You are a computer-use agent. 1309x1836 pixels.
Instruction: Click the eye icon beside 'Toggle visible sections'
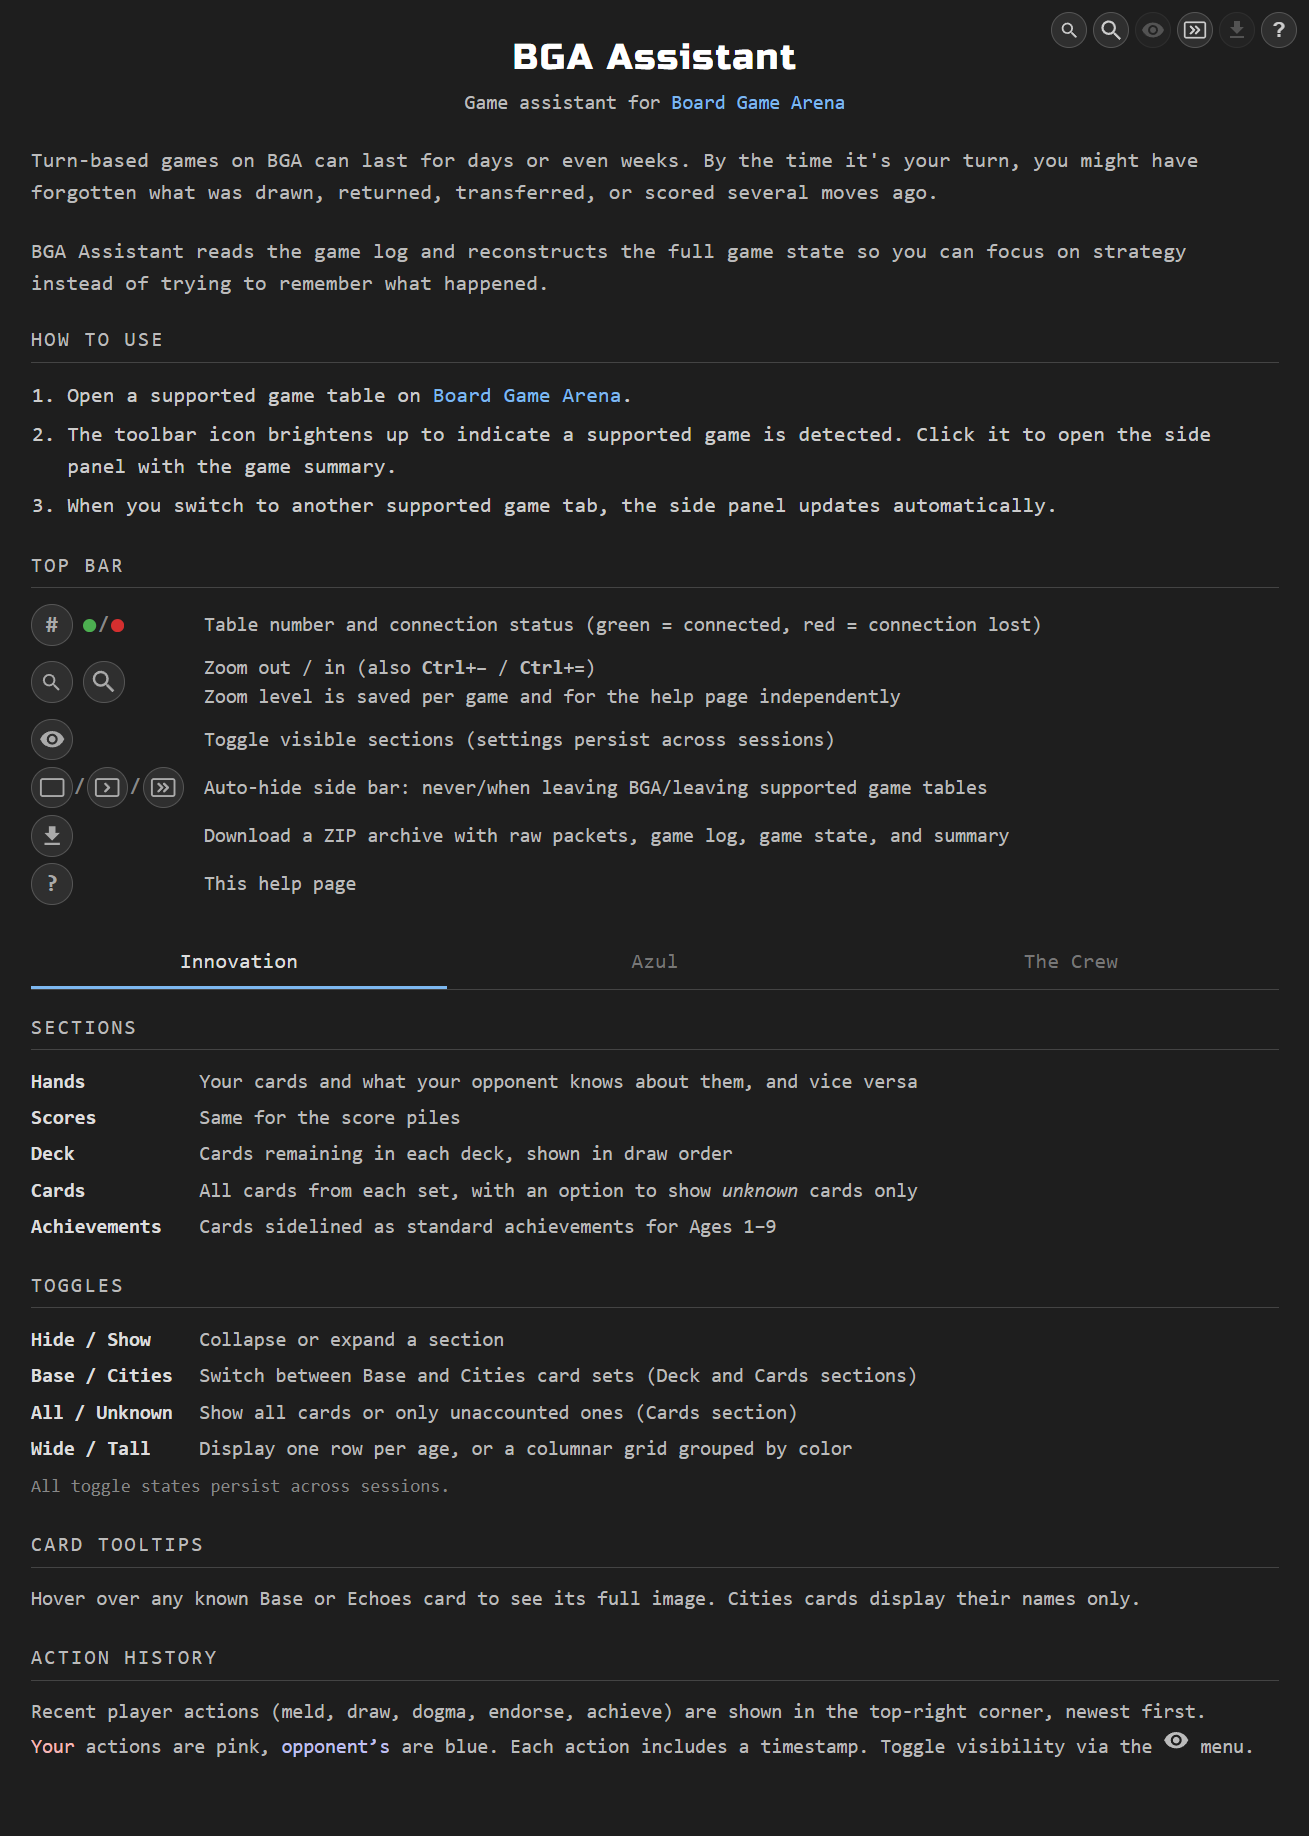[x=52, y=740]
